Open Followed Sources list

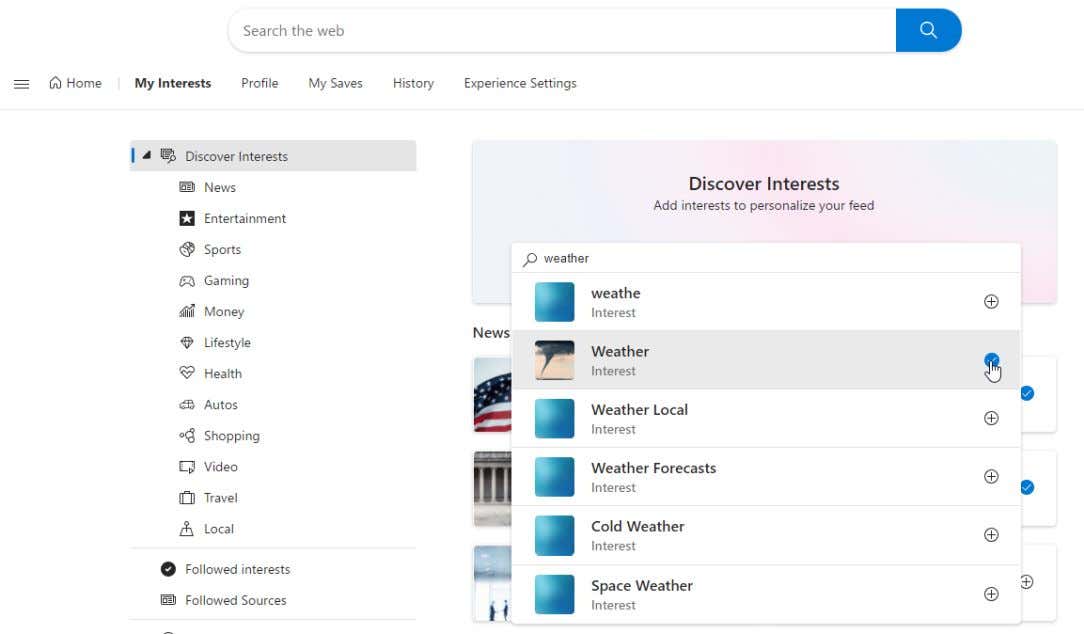pos(236,600)
